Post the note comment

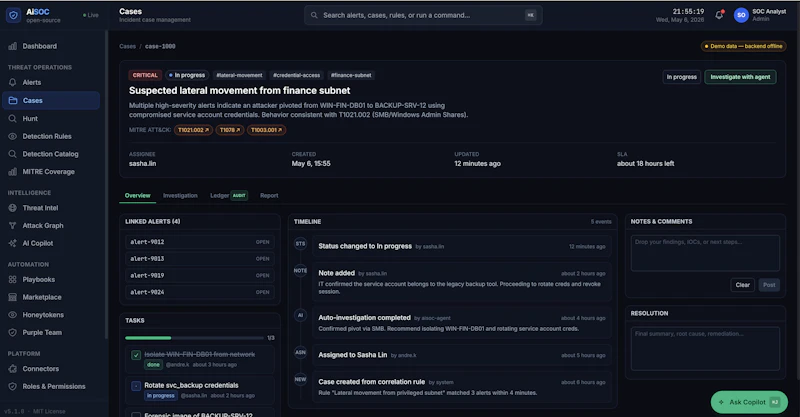[x=769, y=285]
